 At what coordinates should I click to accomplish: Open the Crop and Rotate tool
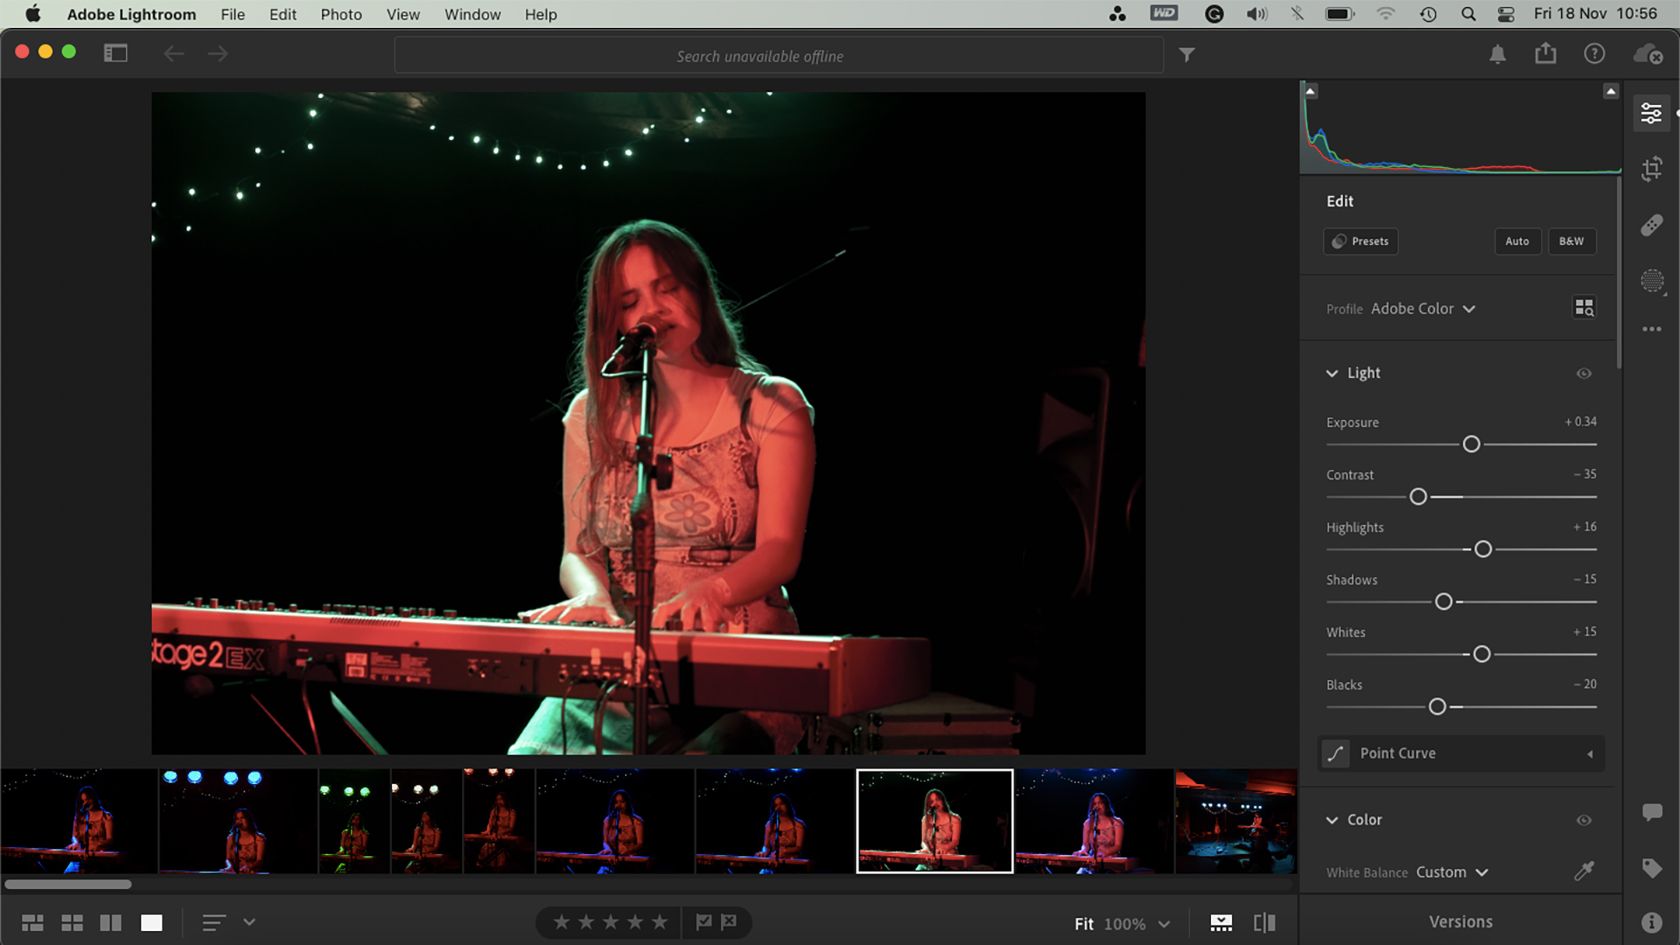coord(1651,169)
